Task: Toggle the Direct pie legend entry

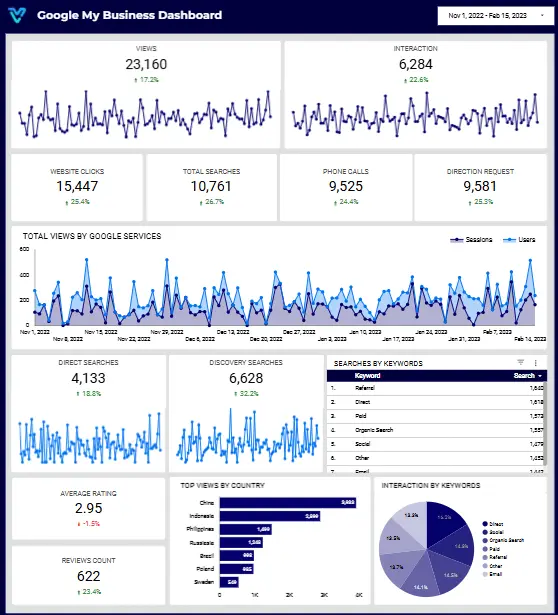Action: click(493, 524)
